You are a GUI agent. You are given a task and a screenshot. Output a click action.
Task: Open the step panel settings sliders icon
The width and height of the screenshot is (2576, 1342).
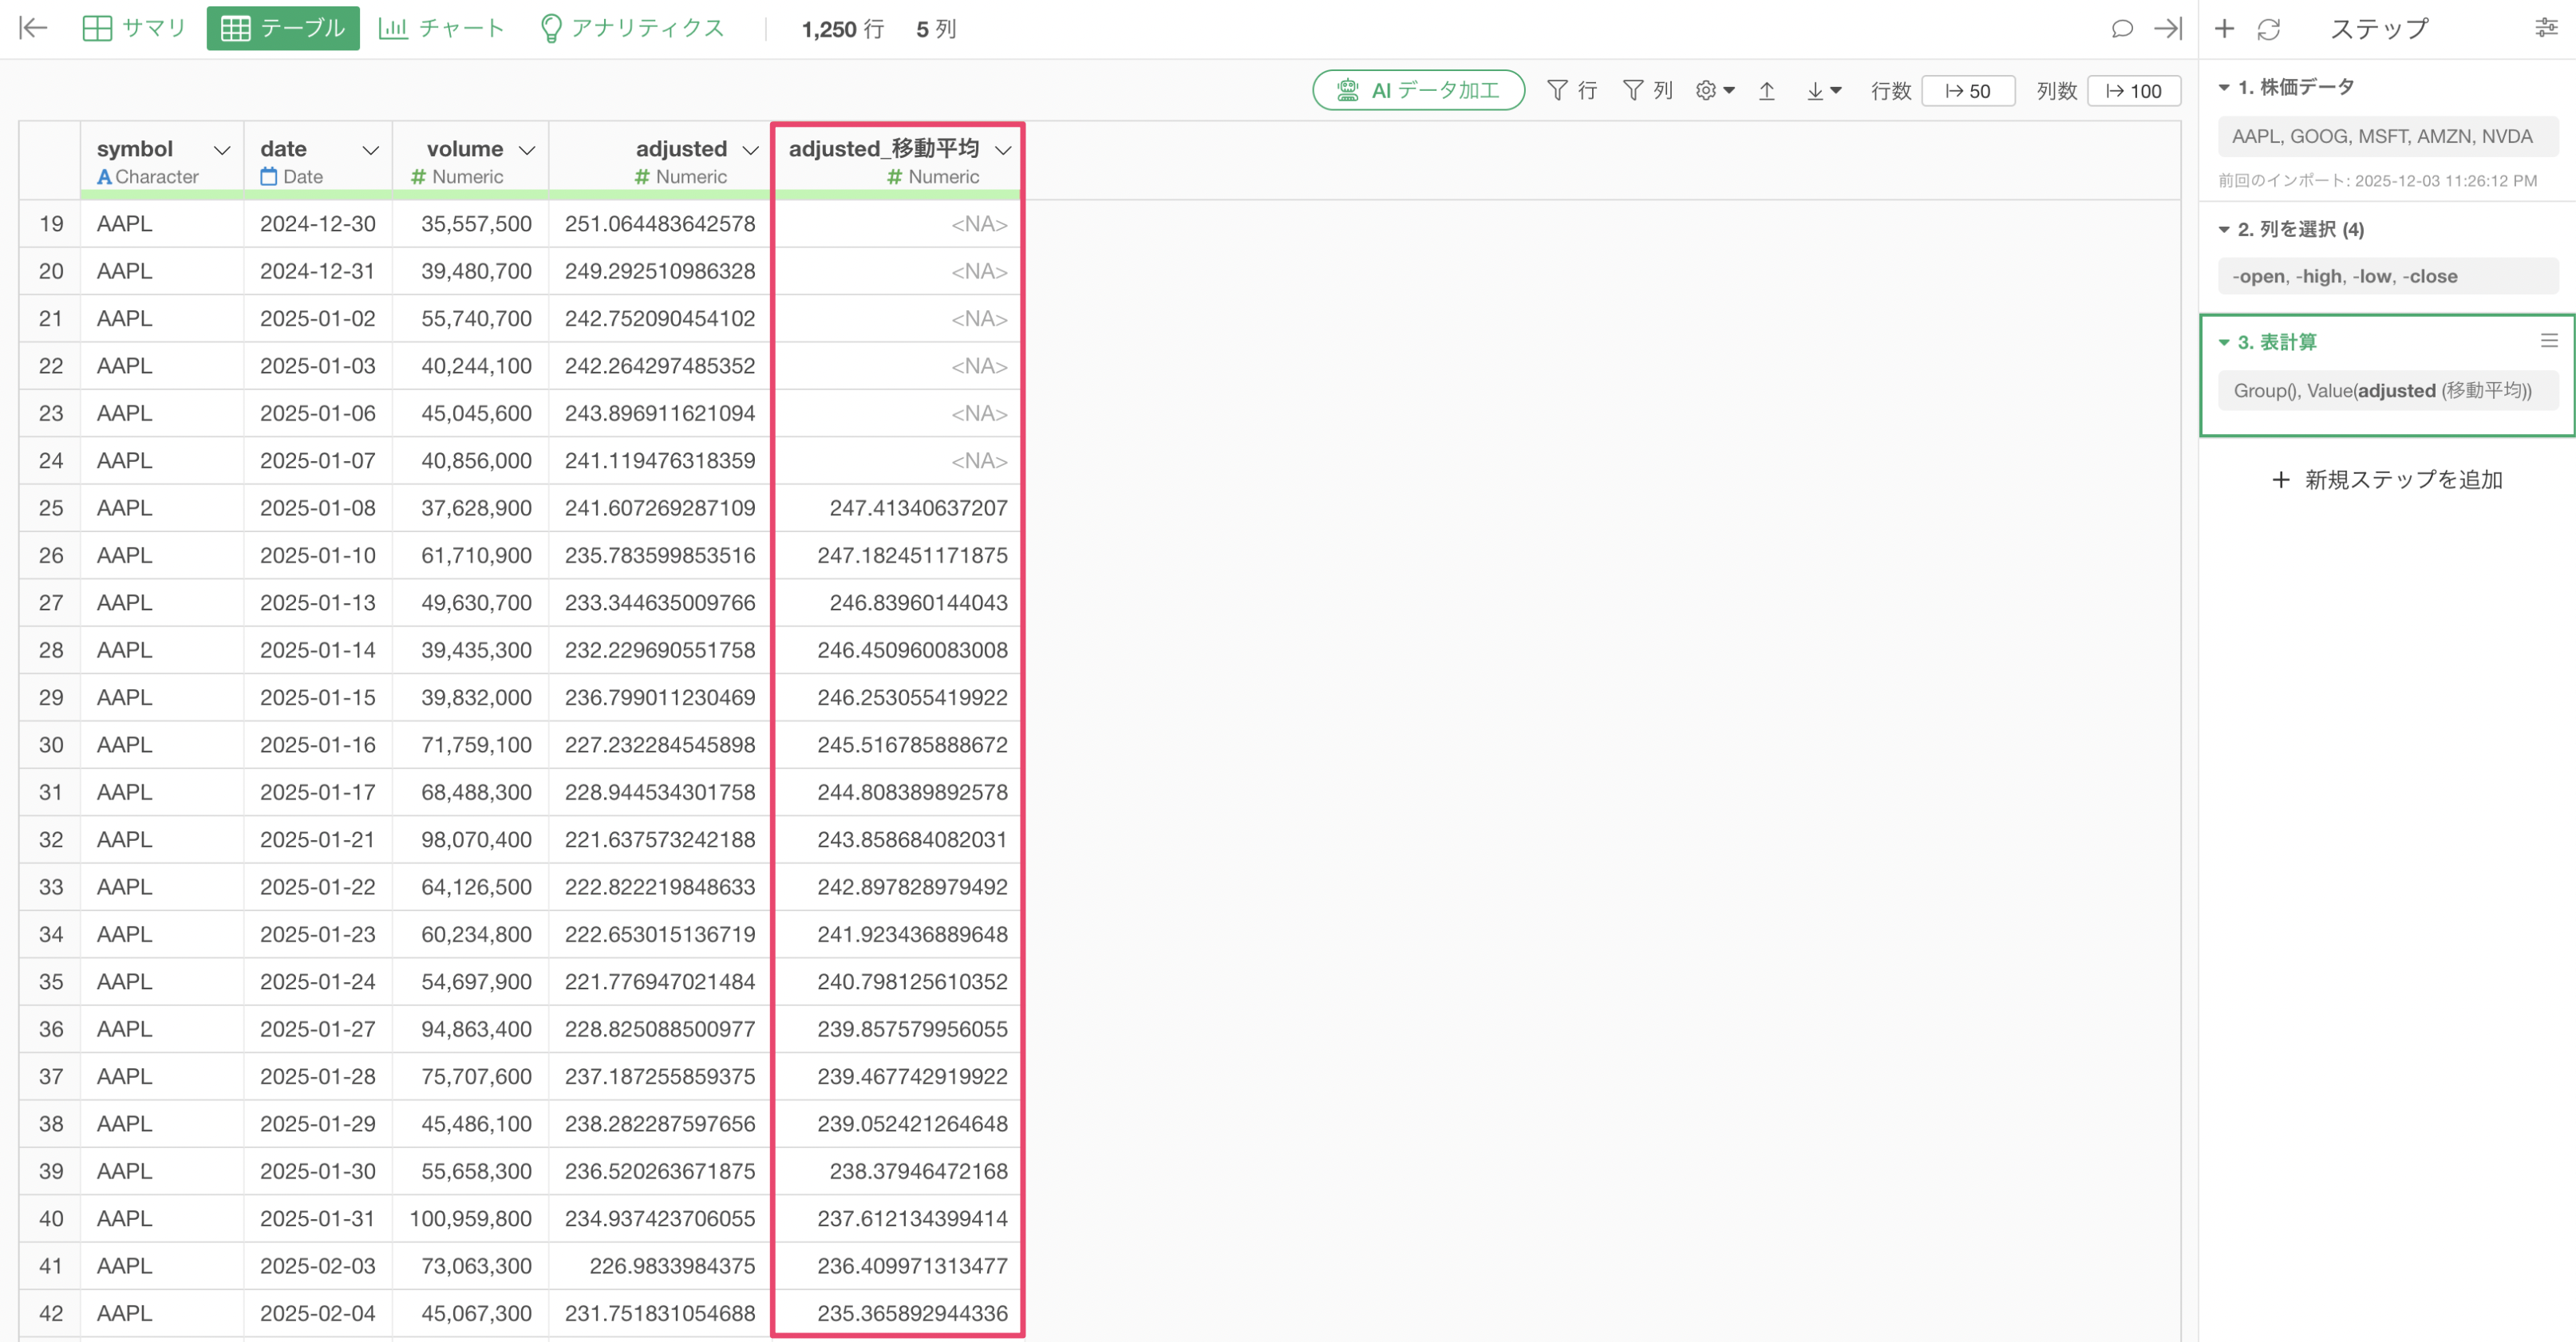[x=2546, y=28]
